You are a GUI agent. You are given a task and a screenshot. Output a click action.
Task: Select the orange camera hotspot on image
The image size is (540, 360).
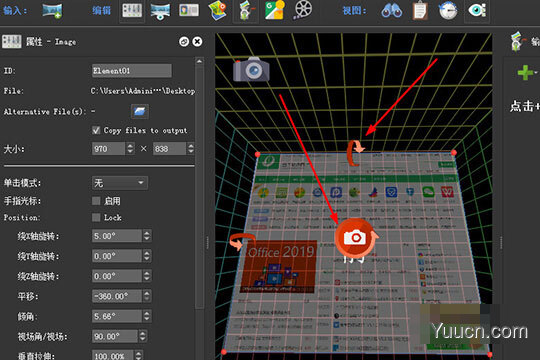point(354,238)
